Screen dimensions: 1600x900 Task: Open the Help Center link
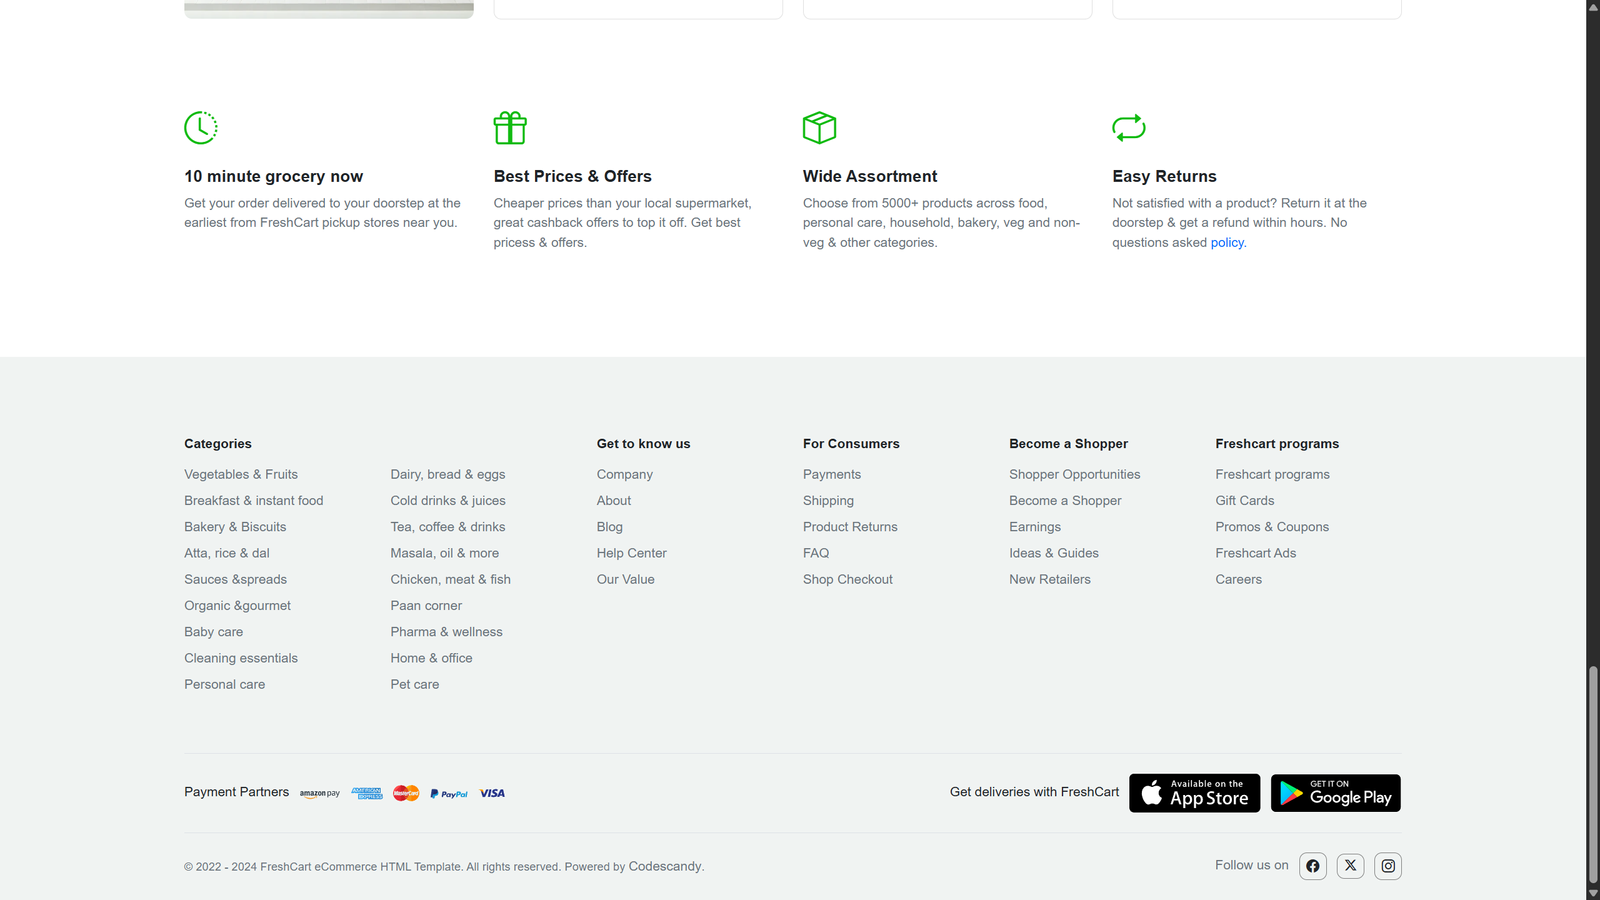pos(631,553)
